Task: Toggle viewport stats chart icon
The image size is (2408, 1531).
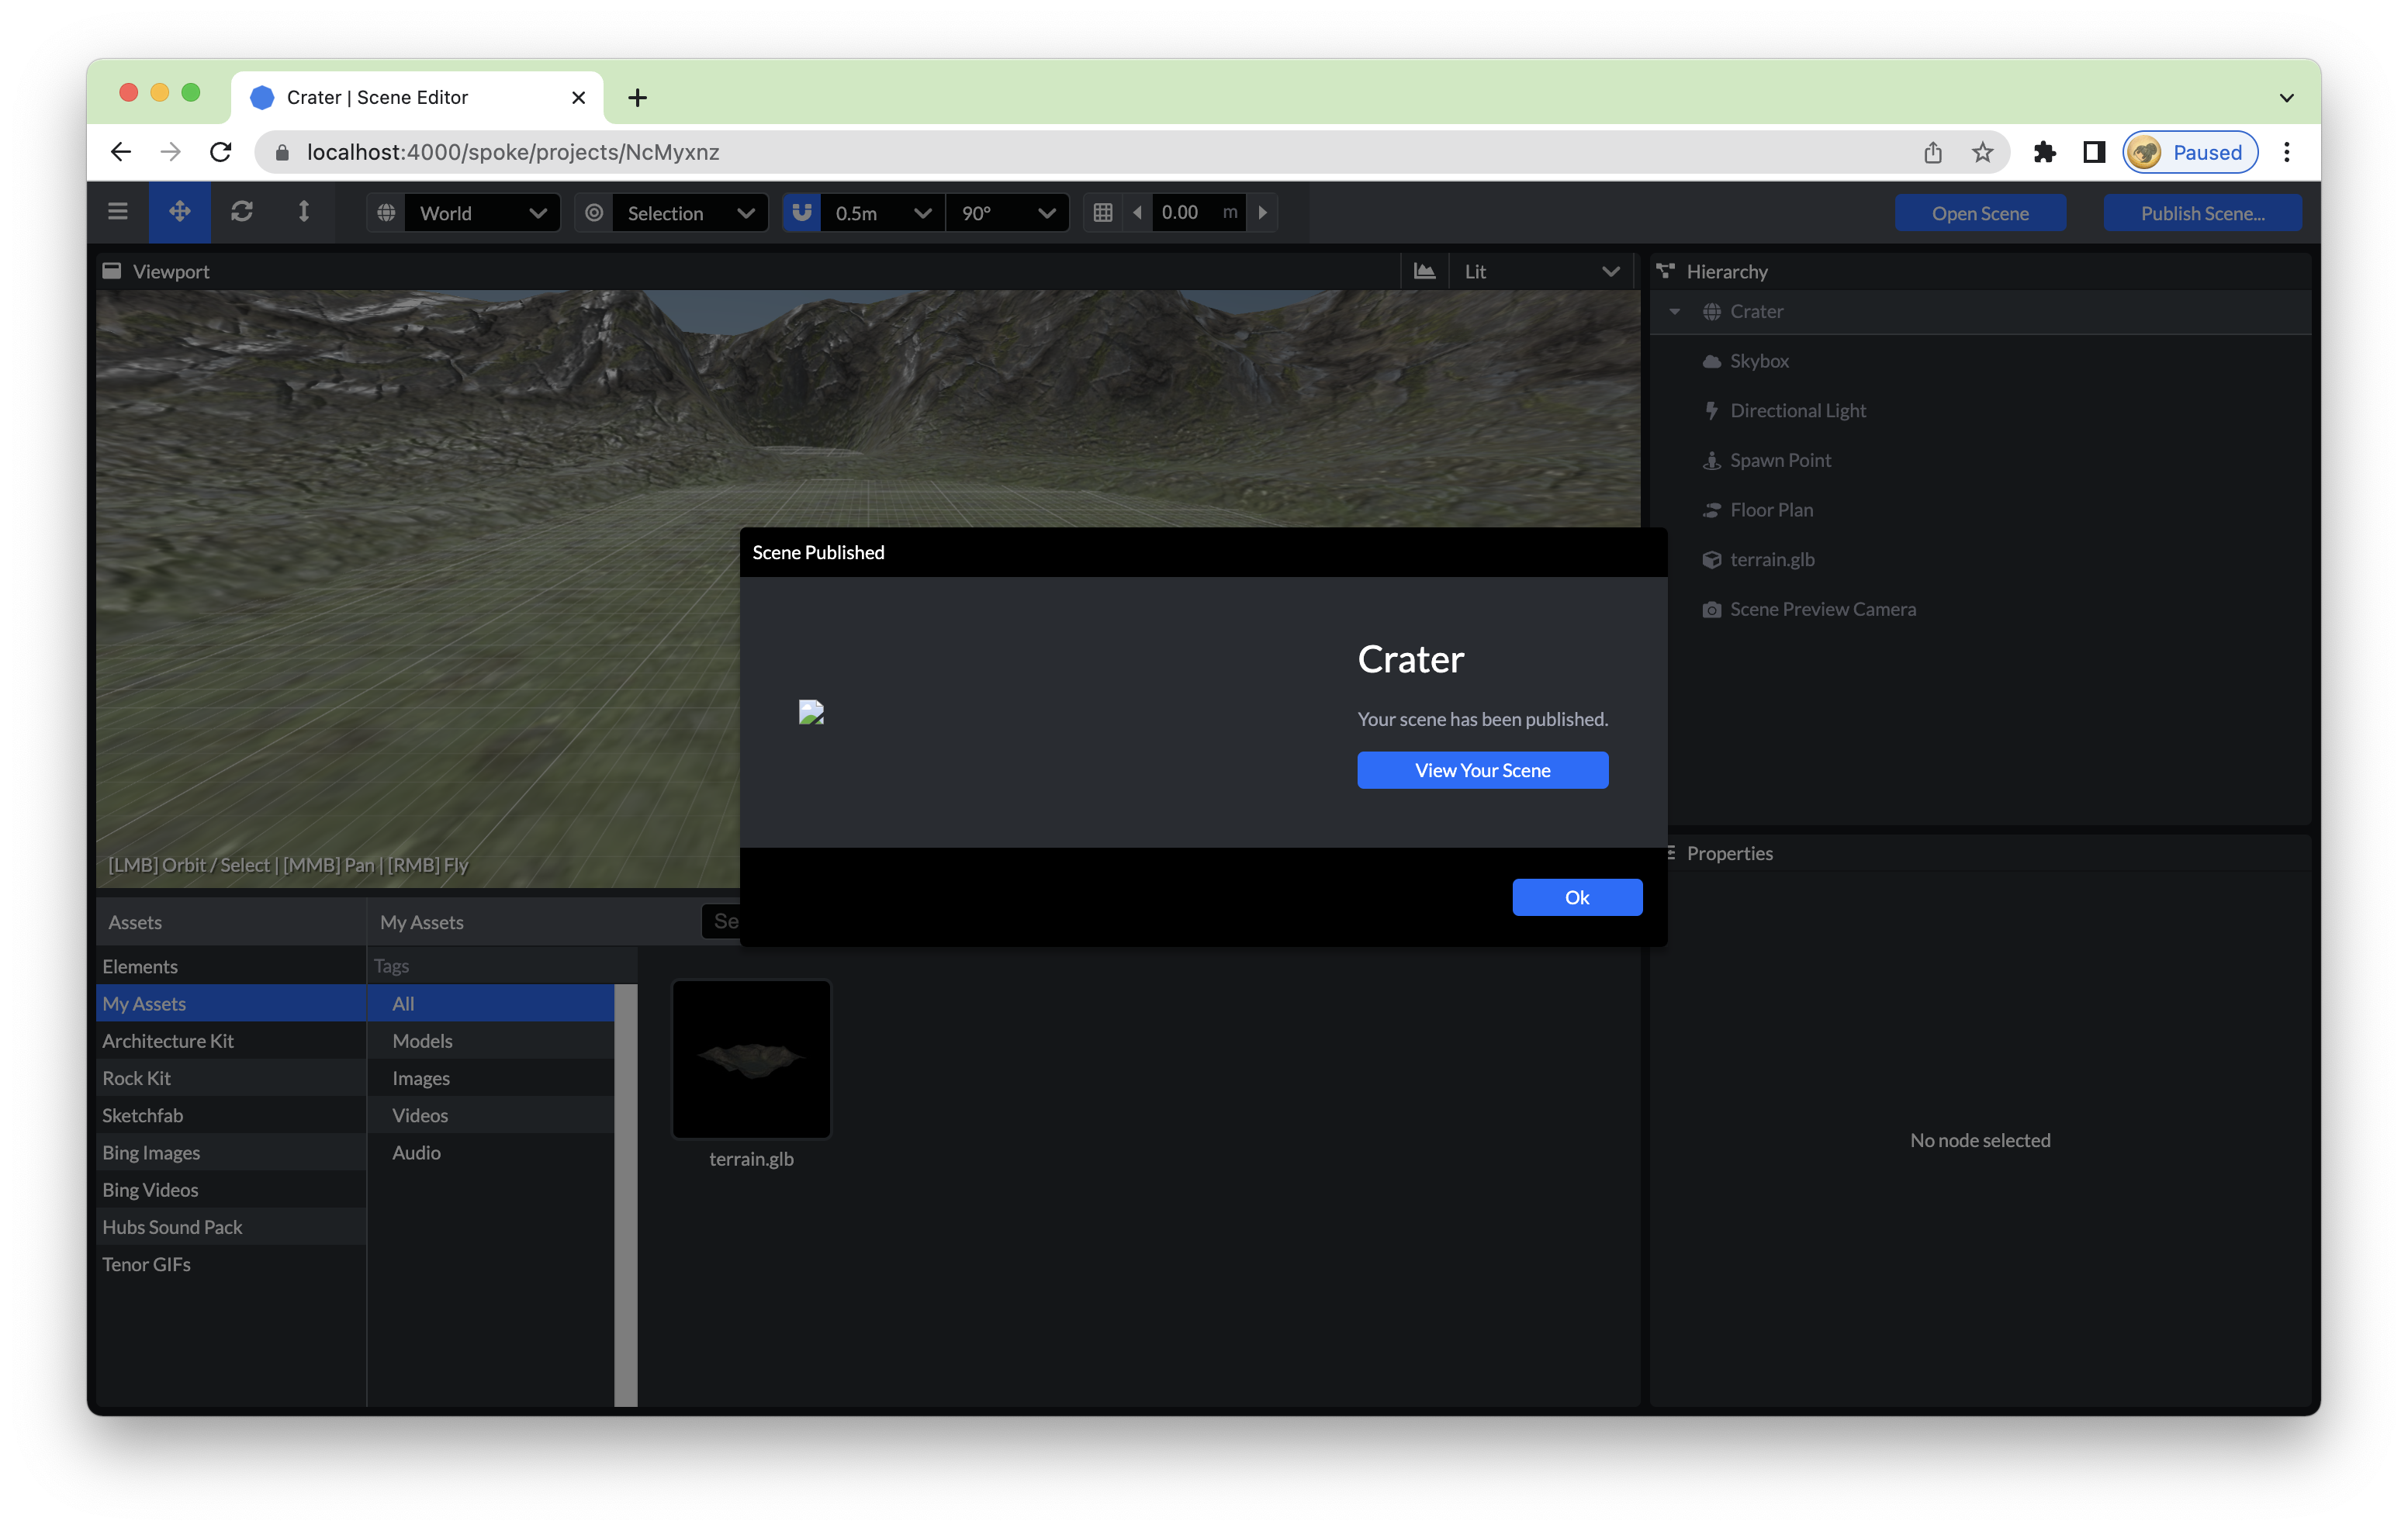Action: (1424, 271)
